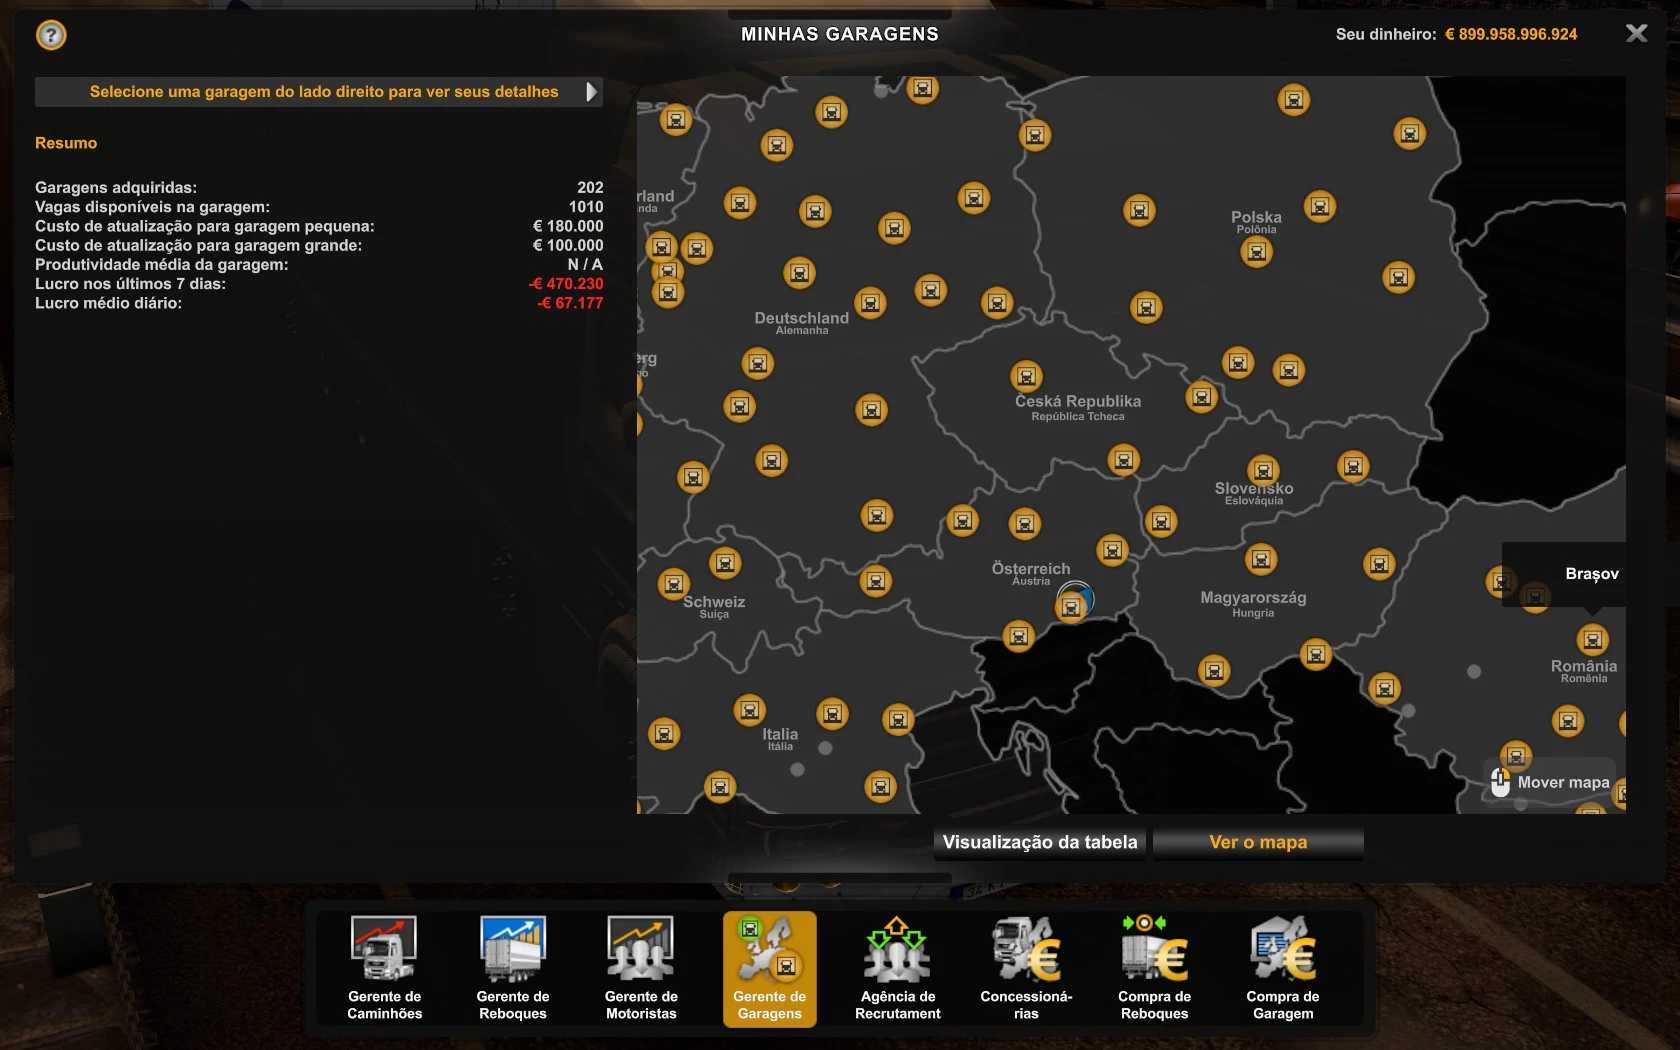Click garage marker above Magyarország label
This screenshot has width=1680, height=1050.
[1261, 560]
